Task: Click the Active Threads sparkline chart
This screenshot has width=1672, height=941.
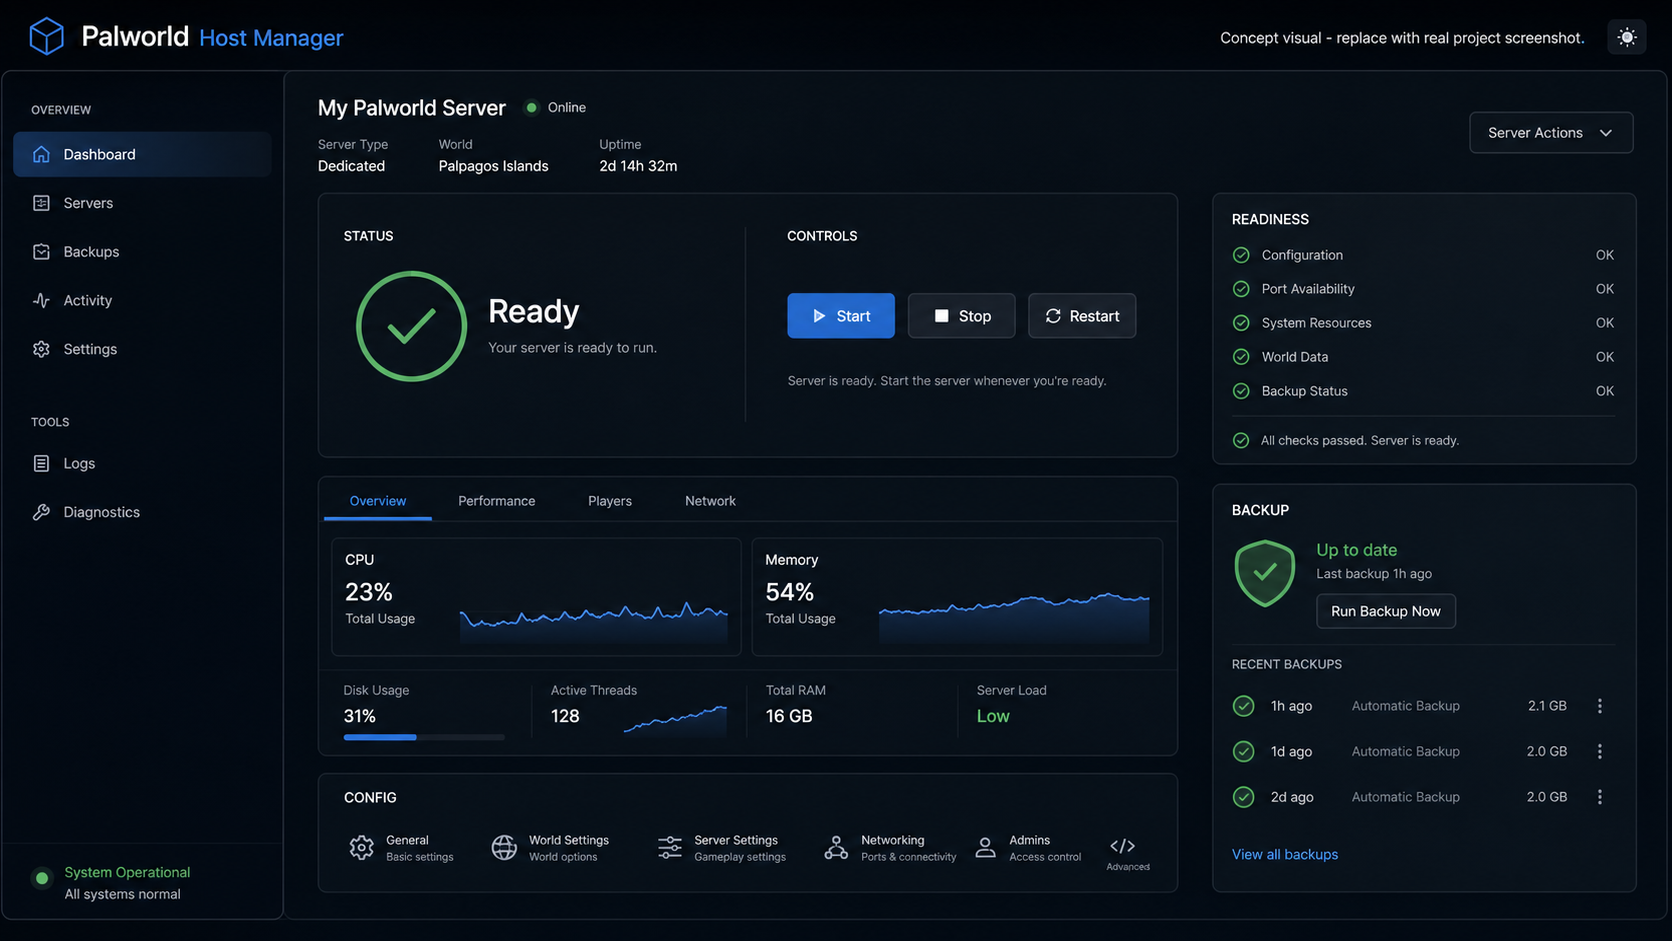Action: click(675, 720)
